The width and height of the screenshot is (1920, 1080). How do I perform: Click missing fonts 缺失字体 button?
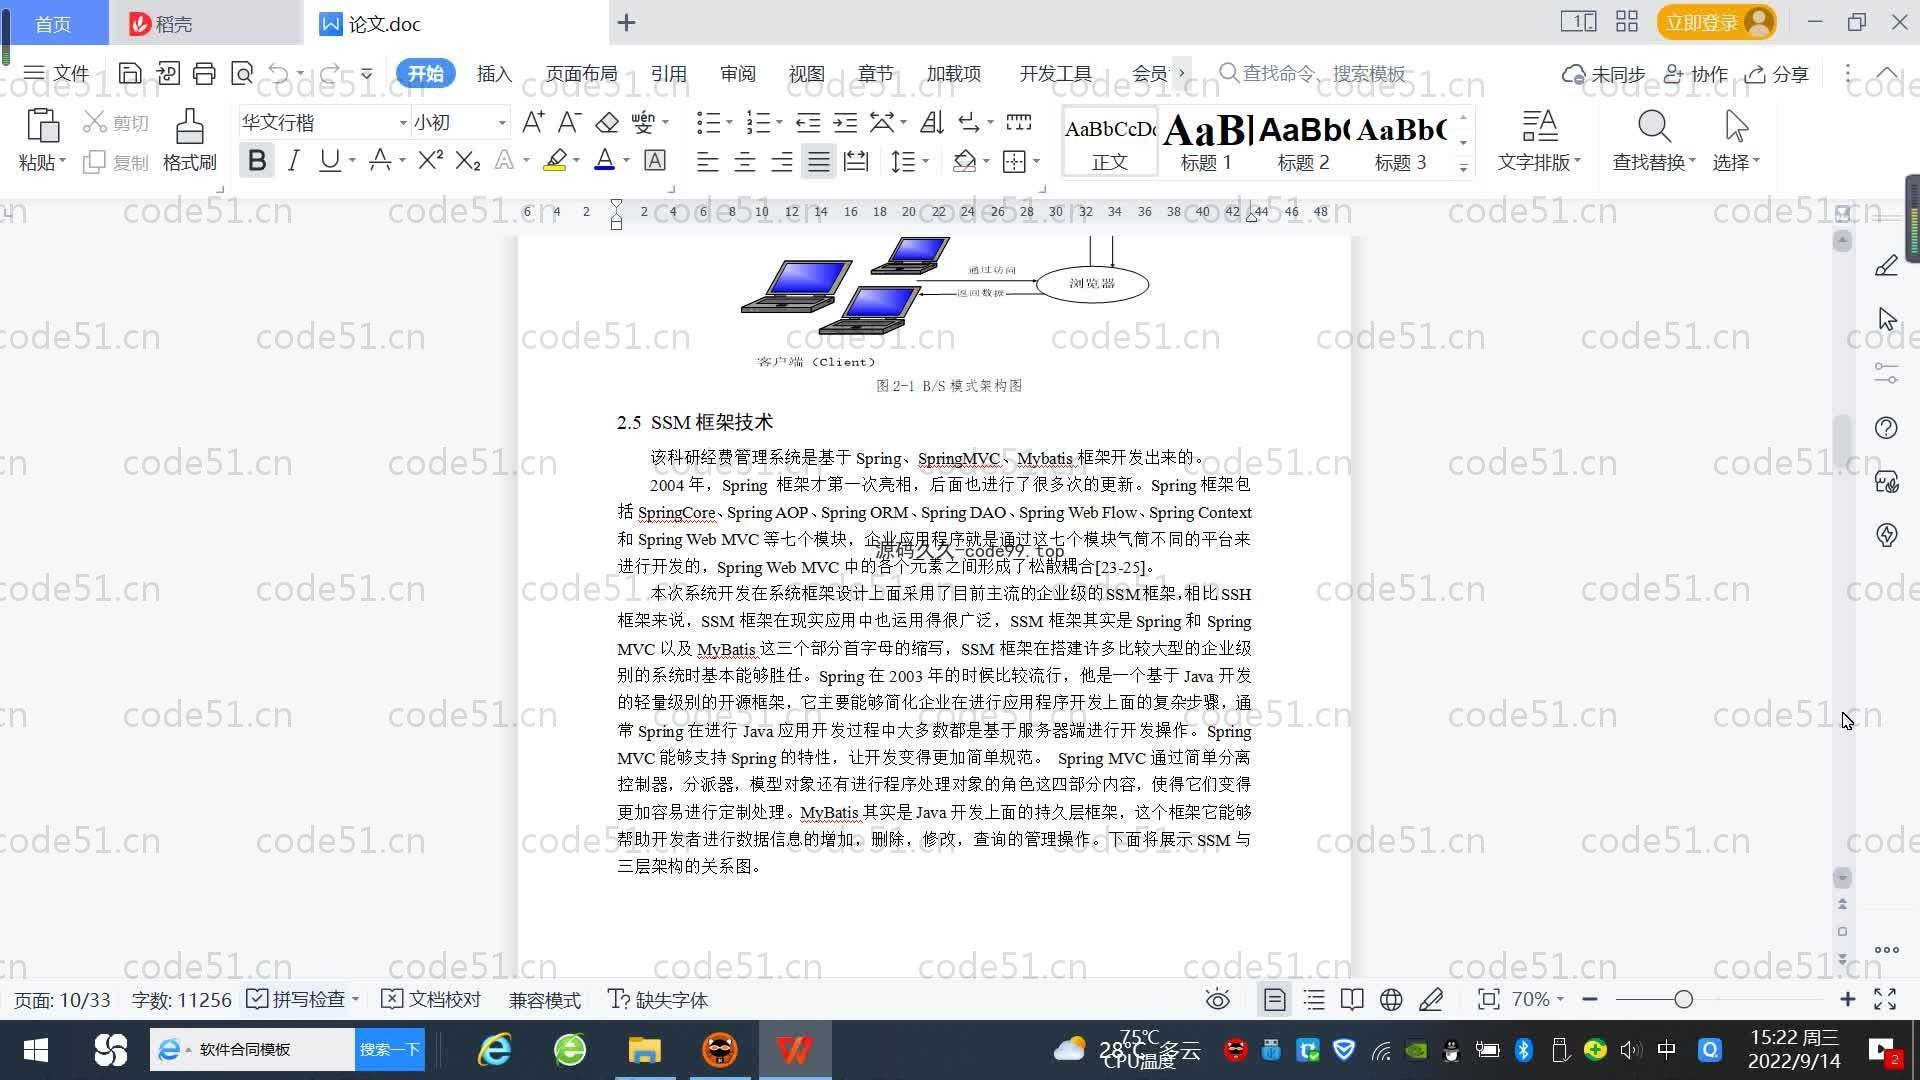pyautogui.click(x=658, y=1000)
